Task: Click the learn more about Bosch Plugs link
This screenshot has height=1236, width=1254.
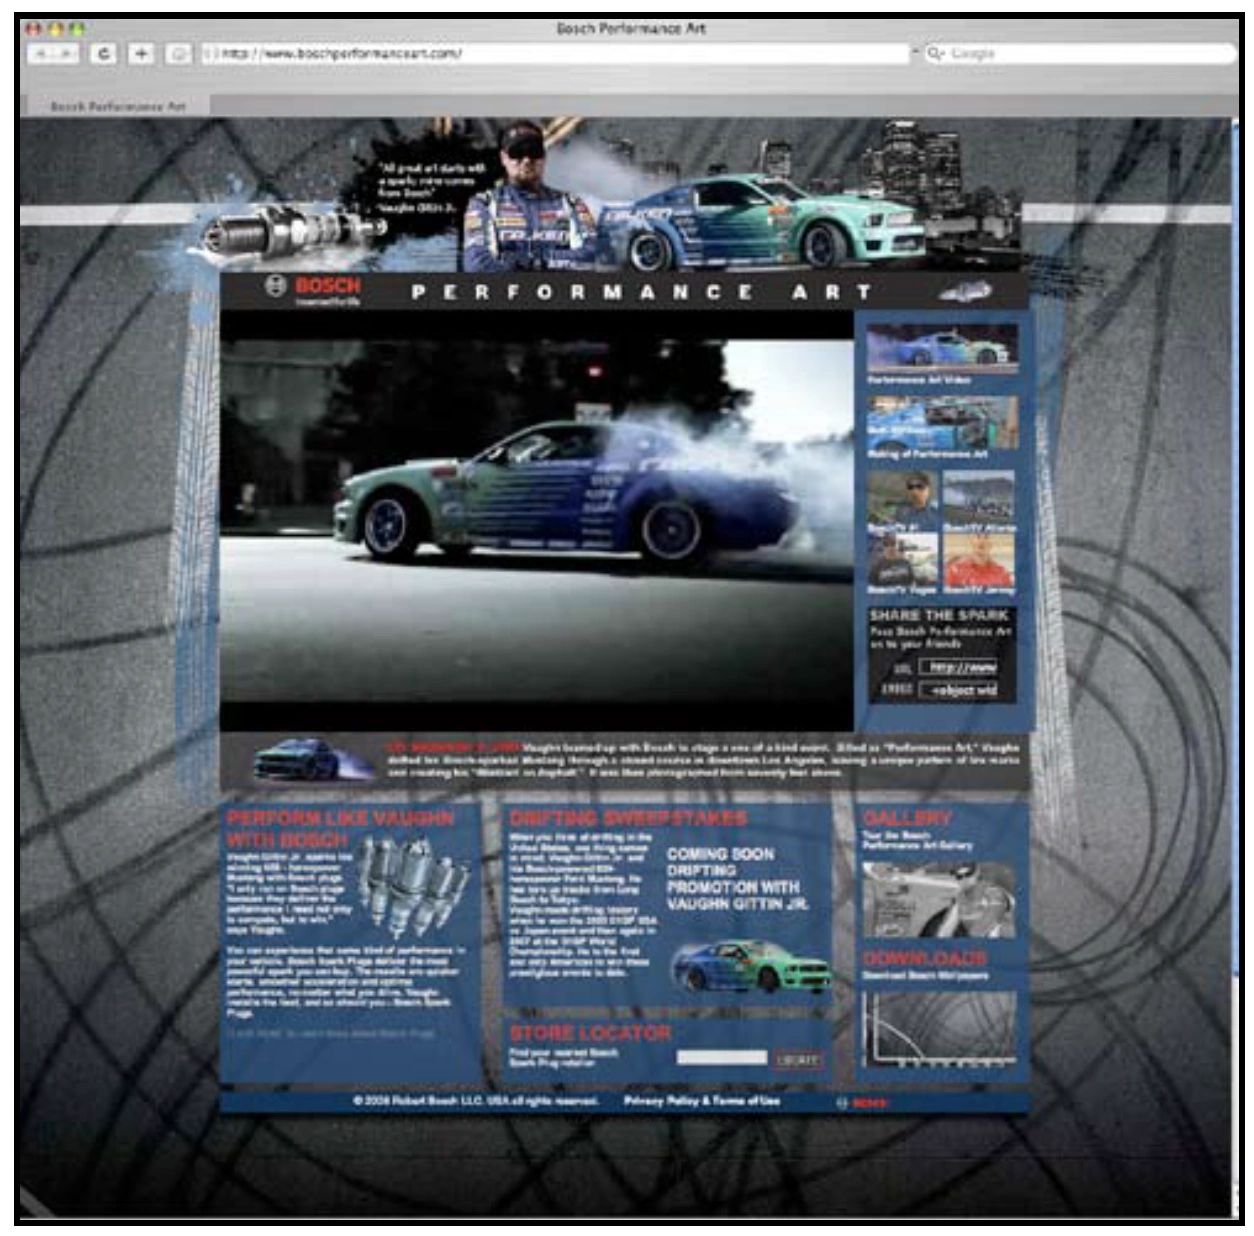Action: click(x=330, y=1034)
